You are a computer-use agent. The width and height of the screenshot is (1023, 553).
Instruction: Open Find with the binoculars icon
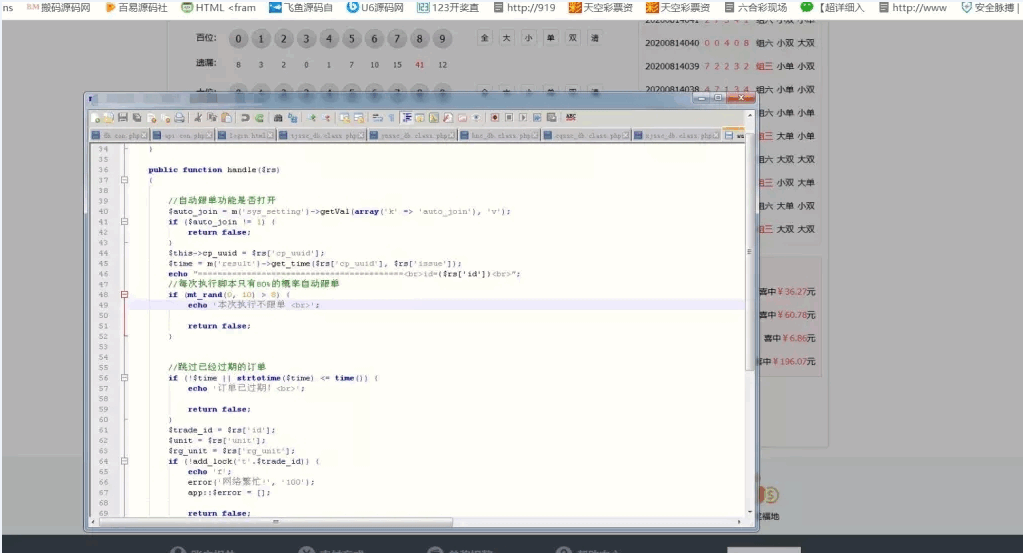coord(278,117)
